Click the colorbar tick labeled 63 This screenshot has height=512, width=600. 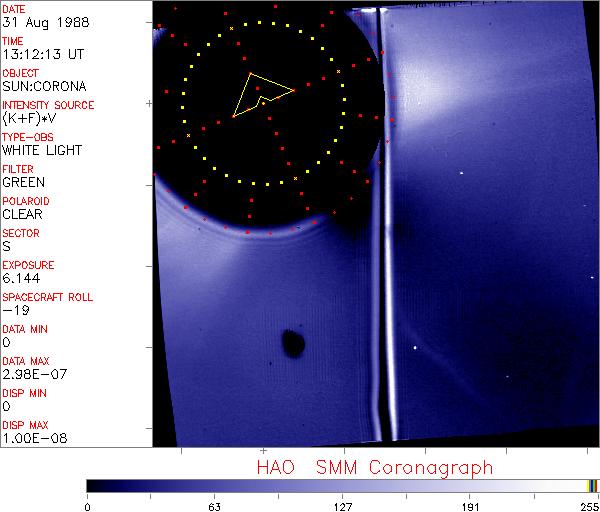point(213,506)
